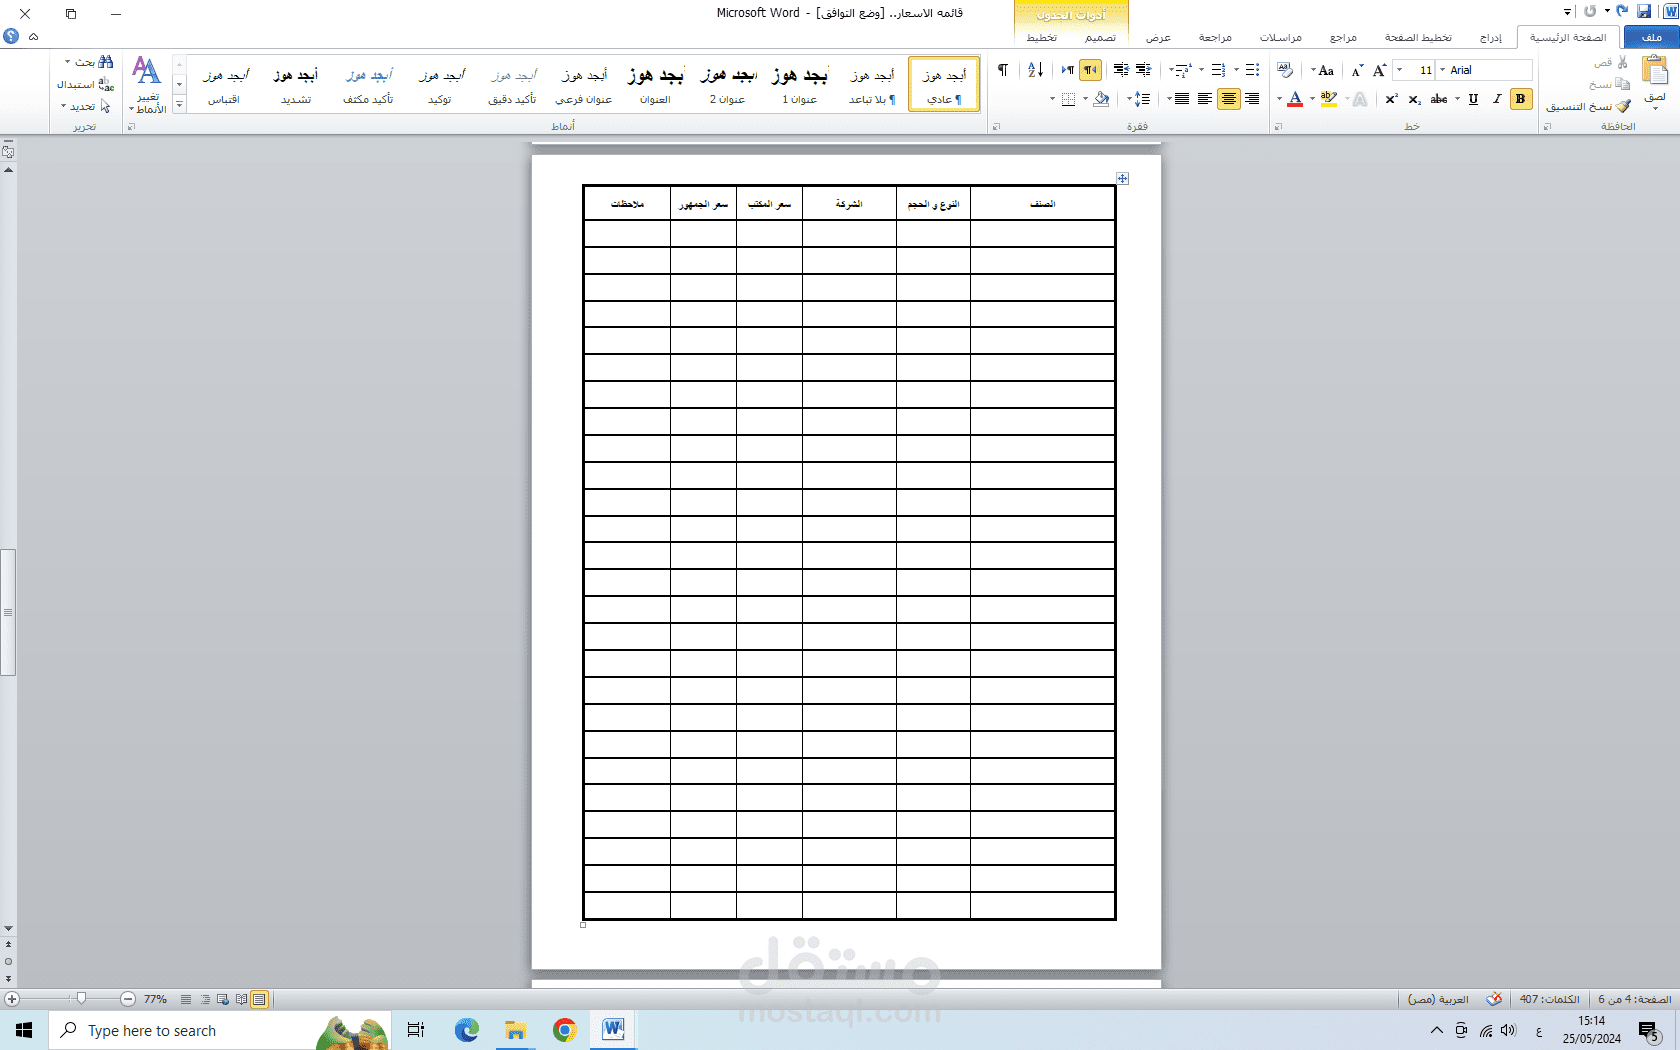Click the Shrink Font icon
Viewport: 1680px width, 1050px height.
[x=1357, y=70]
